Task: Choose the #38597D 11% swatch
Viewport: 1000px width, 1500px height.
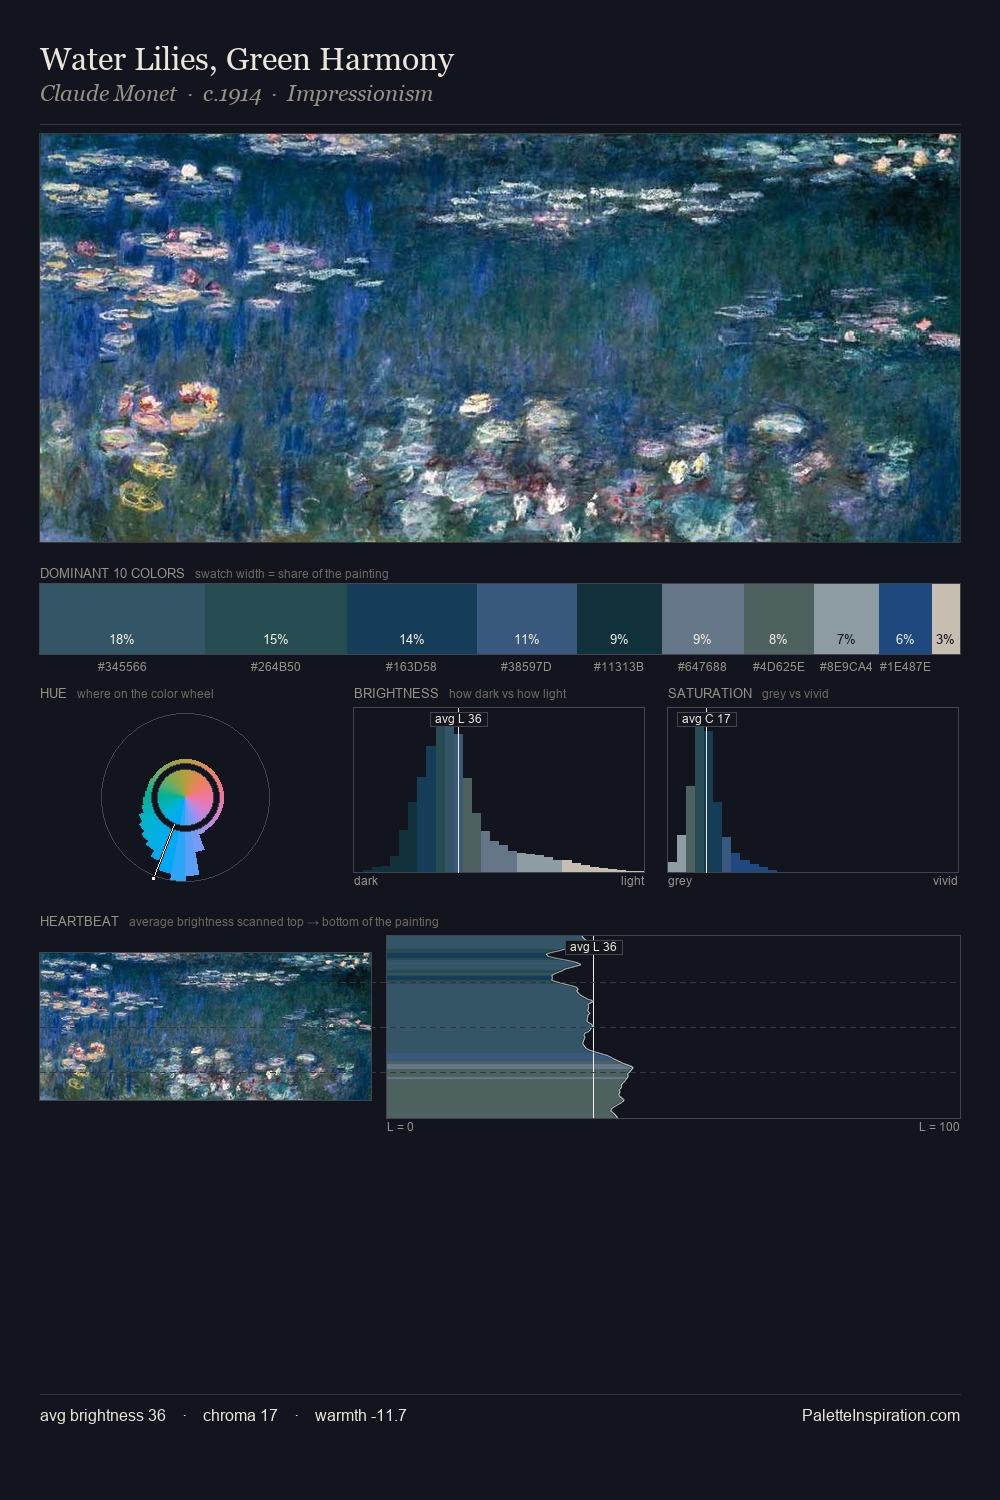Action: [527, 619]
